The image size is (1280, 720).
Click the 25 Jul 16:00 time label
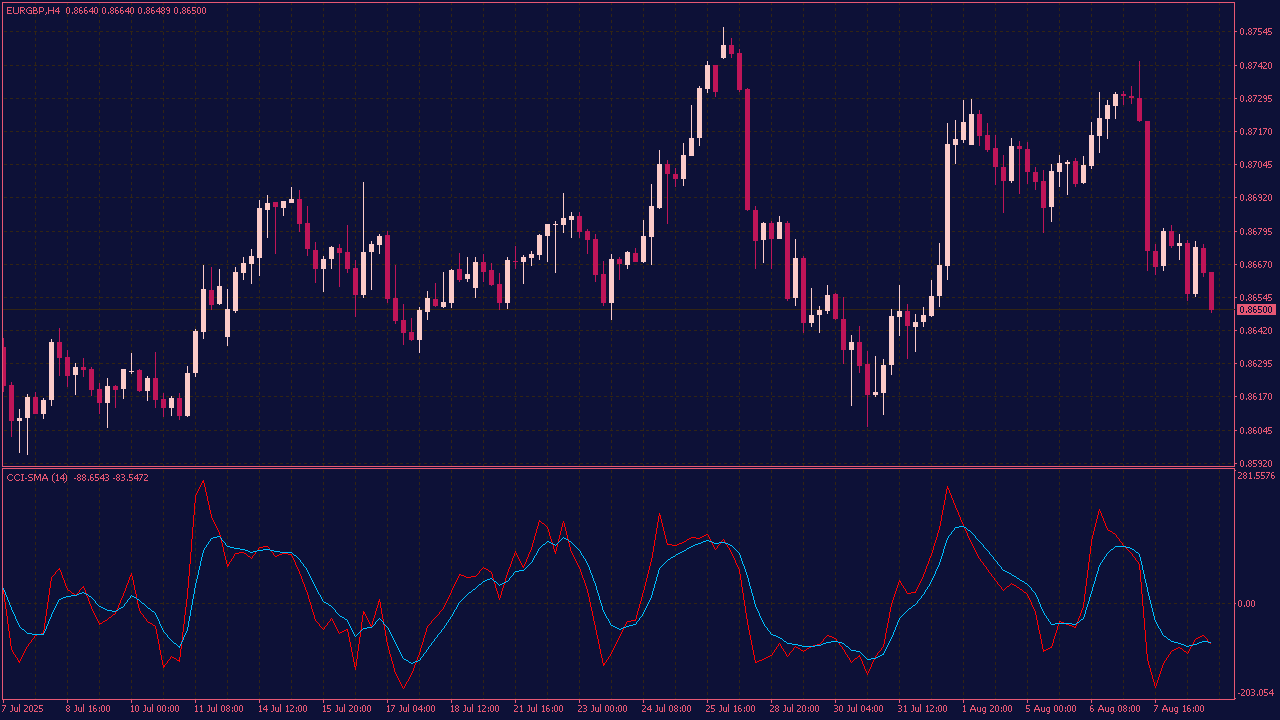(x=731, y=709)
